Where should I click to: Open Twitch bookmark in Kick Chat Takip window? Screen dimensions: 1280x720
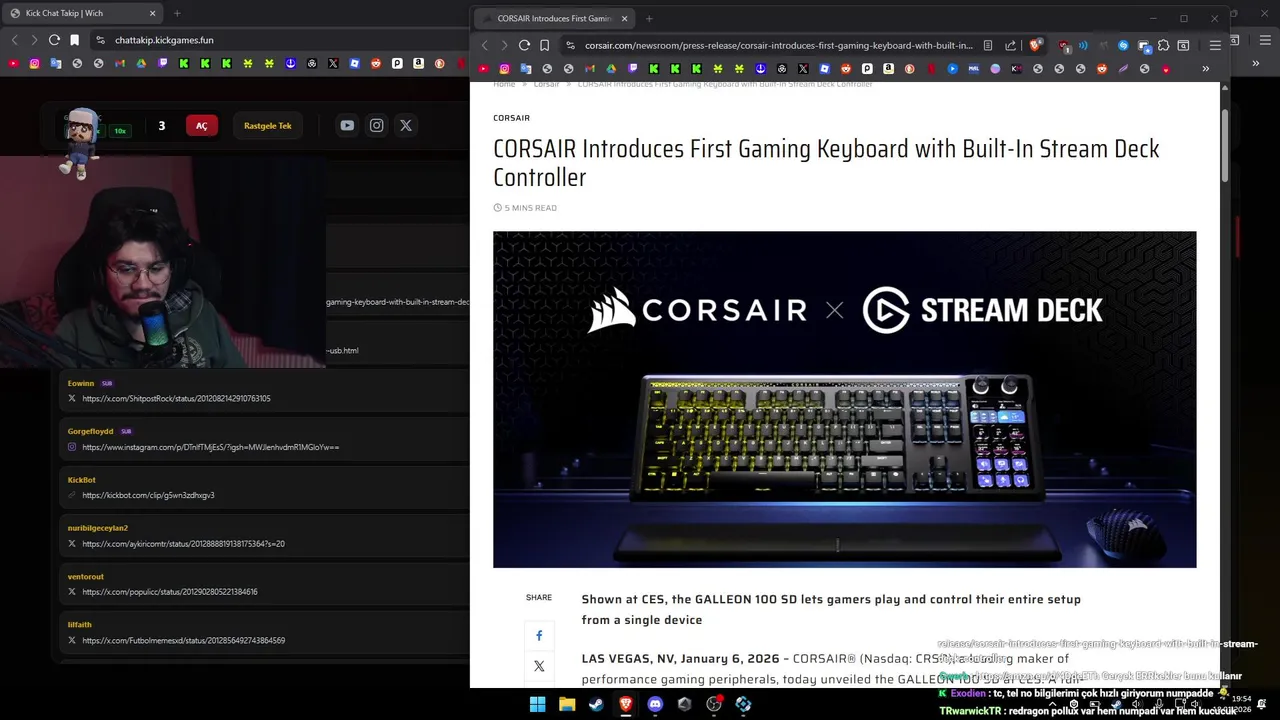(162, 63)
